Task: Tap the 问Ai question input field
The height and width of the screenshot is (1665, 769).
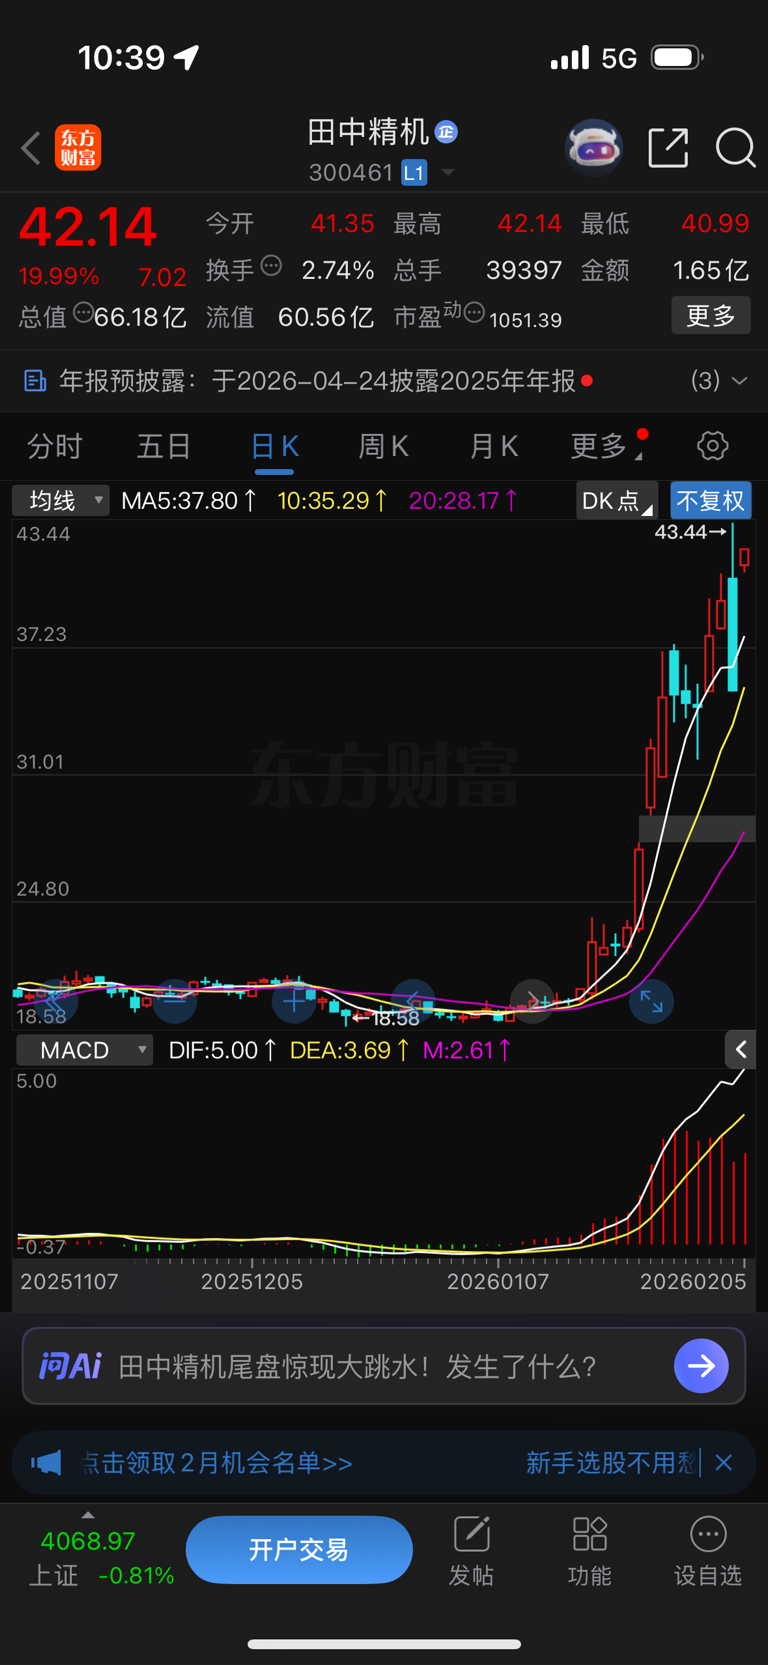Action: point(384,1366)
